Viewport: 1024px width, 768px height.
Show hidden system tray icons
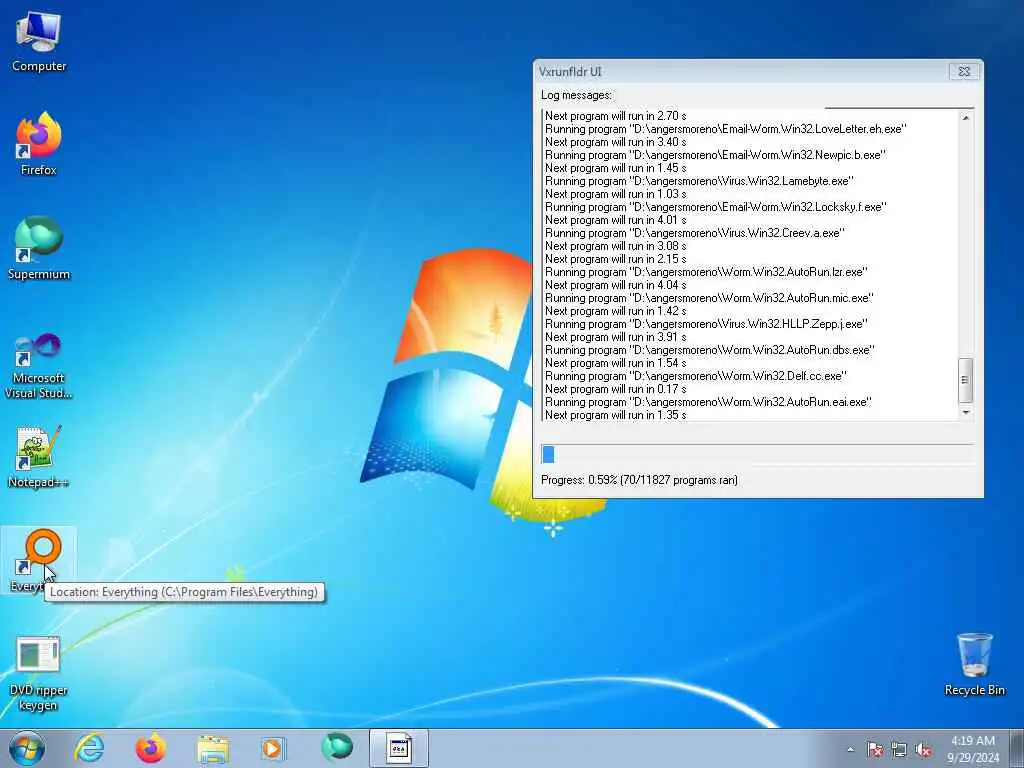850,750
